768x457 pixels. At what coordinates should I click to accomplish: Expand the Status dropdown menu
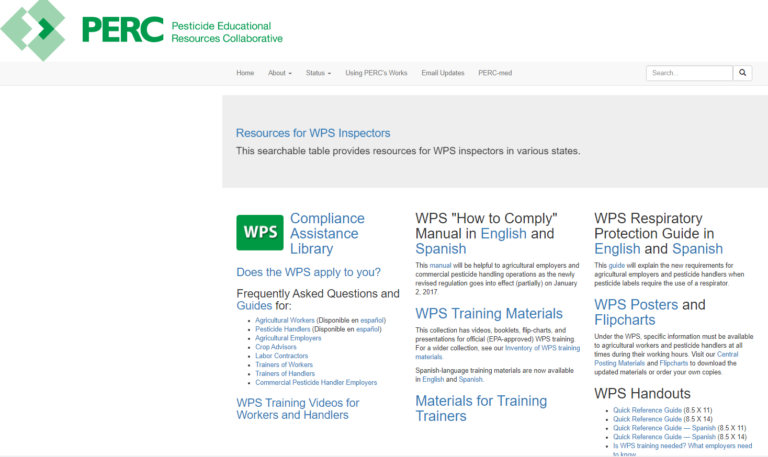318,73
